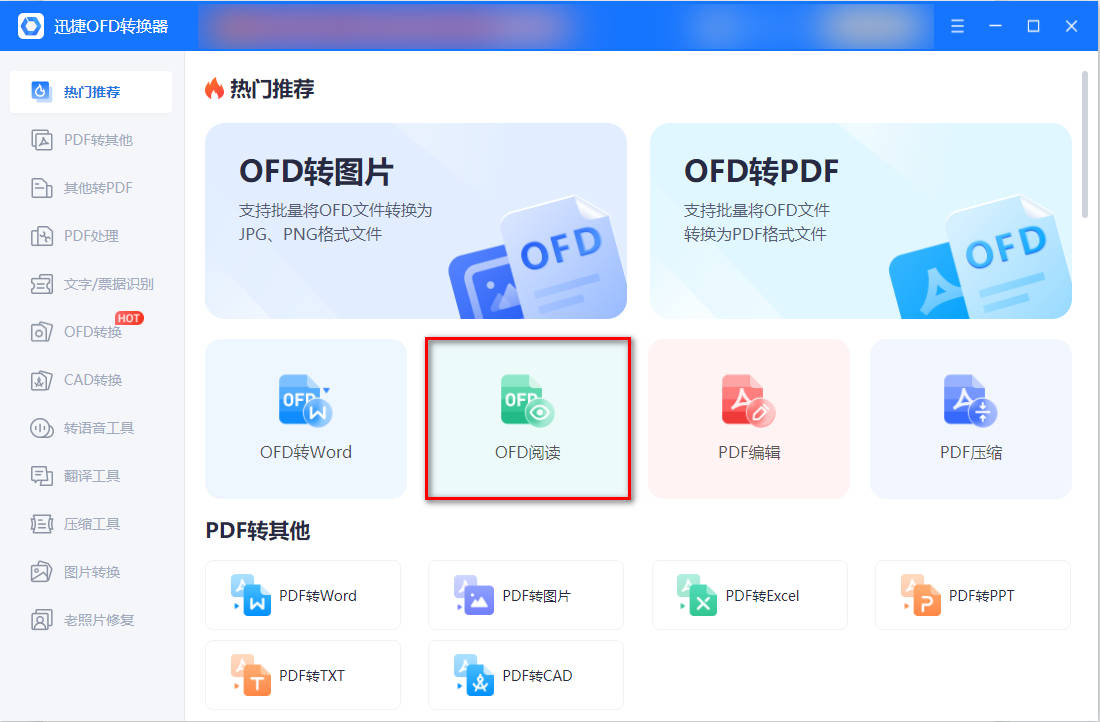This screenshot has width=1100, height=722.
Task: Open the 转语音工具 sidebar section
Action: point(91,427)
